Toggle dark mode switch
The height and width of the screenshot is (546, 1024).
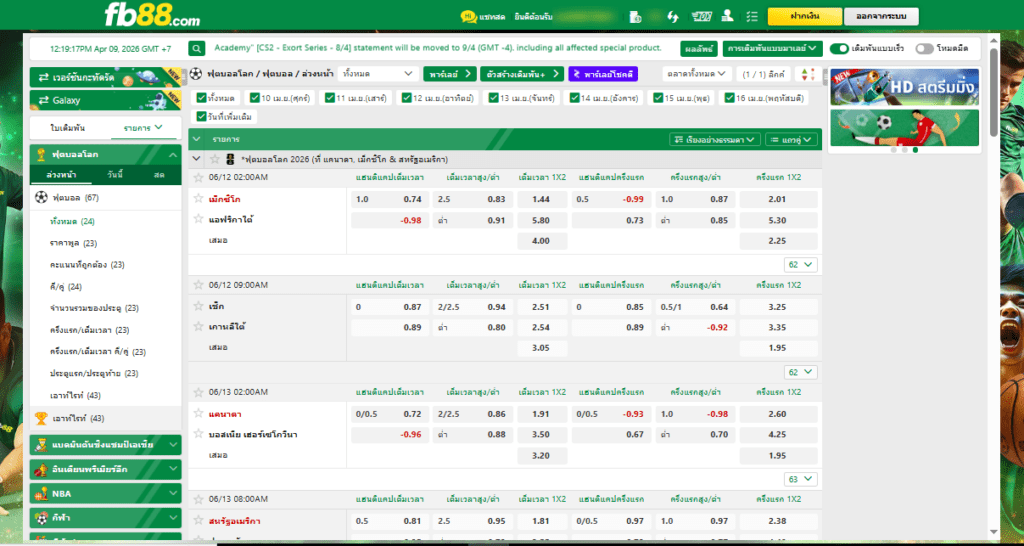[924, 49]
